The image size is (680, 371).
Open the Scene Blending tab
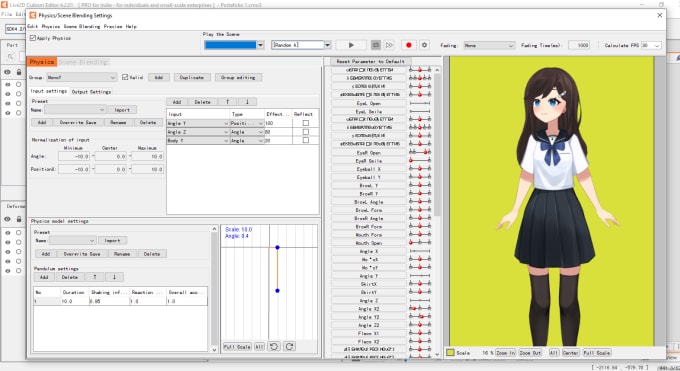point(83,62)
